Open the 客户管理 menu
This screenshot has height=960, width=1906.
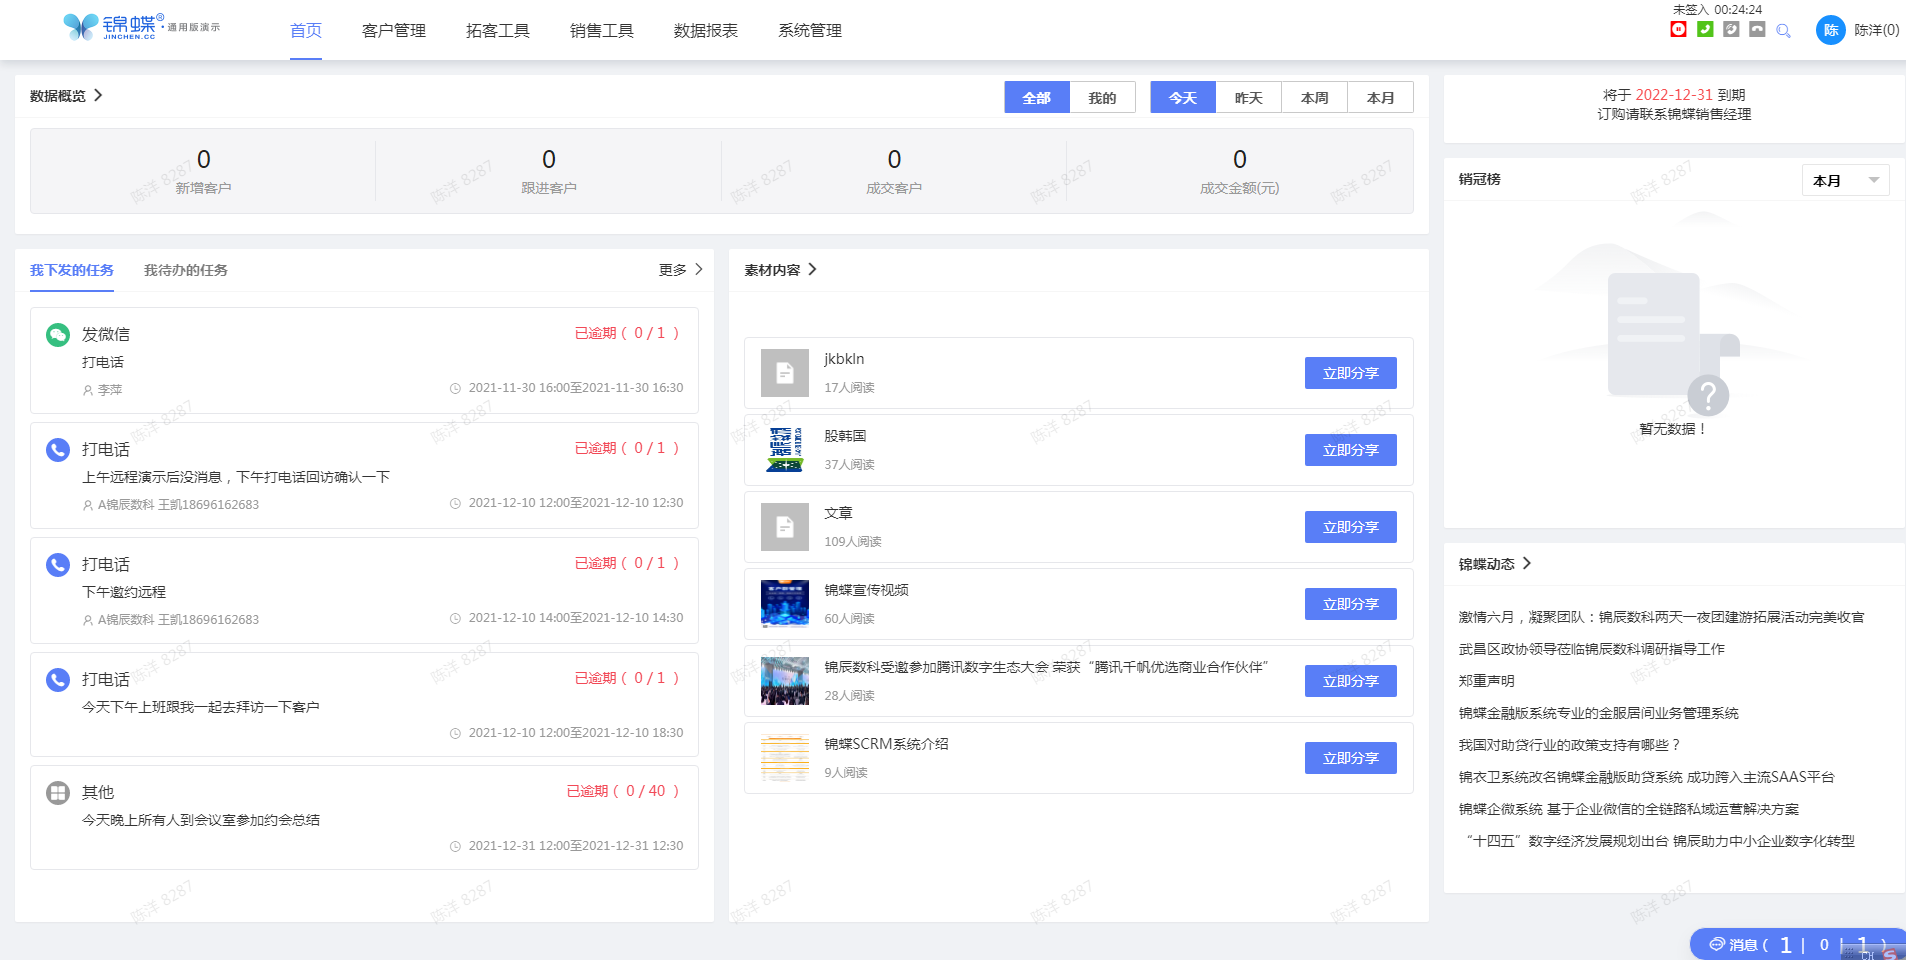[394, 30]
